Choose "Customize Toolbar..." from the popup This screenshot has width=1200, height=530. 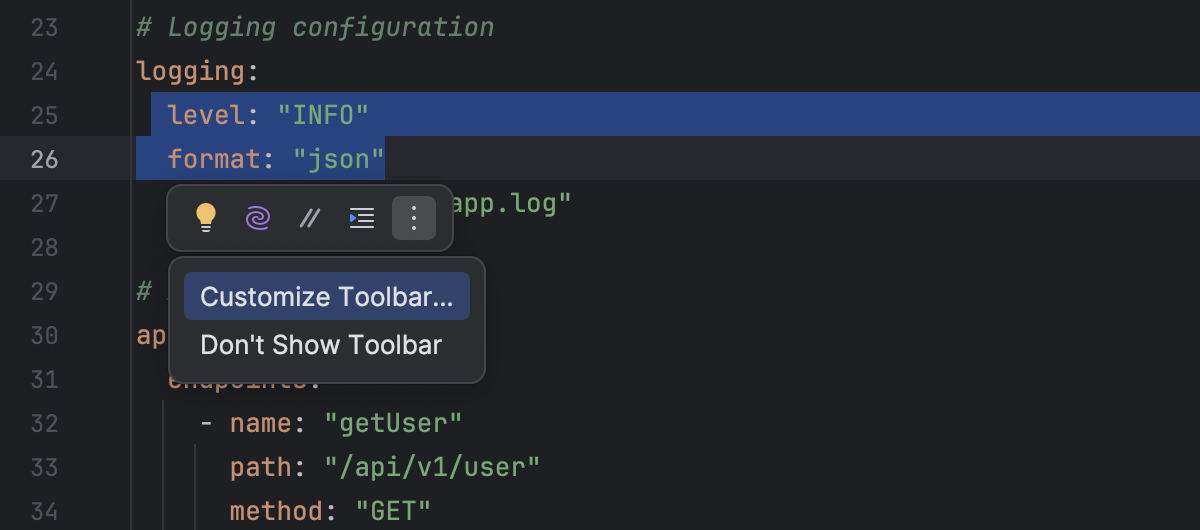(326, 297)
